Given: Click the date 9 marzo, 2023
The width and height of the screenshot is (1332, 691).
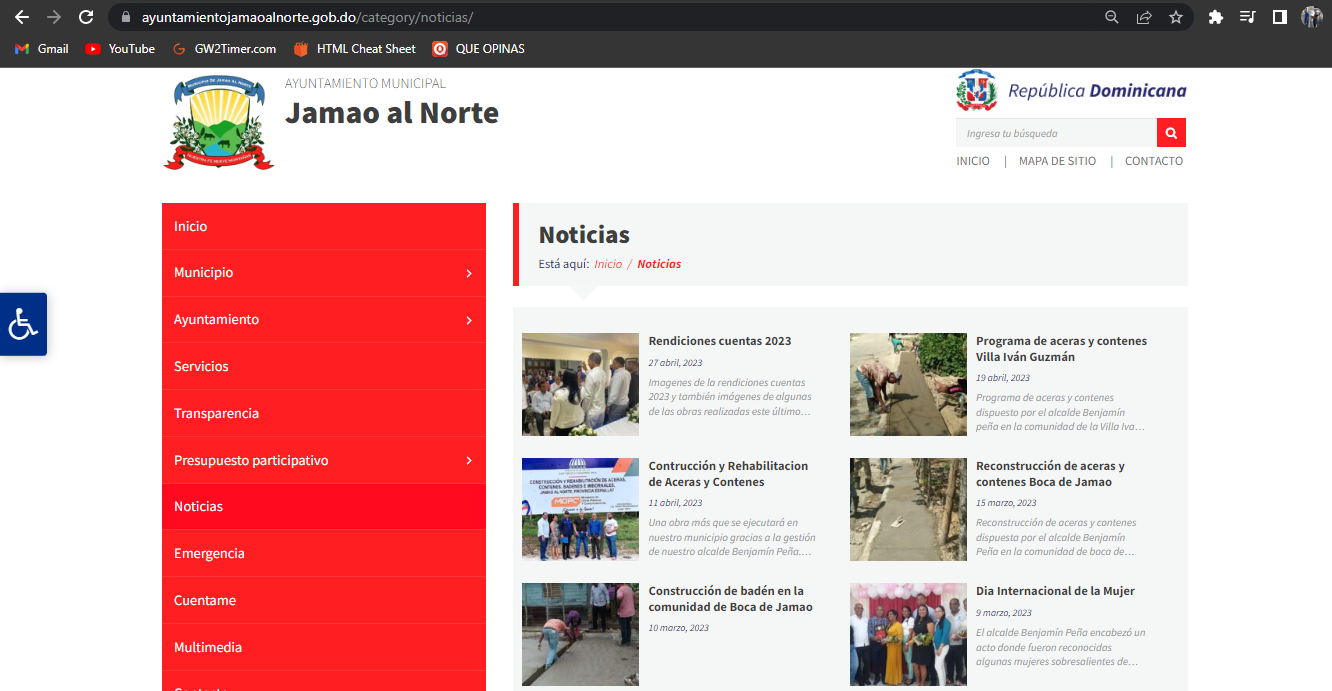Looking at the screenshot, I should click(1004, 613).
